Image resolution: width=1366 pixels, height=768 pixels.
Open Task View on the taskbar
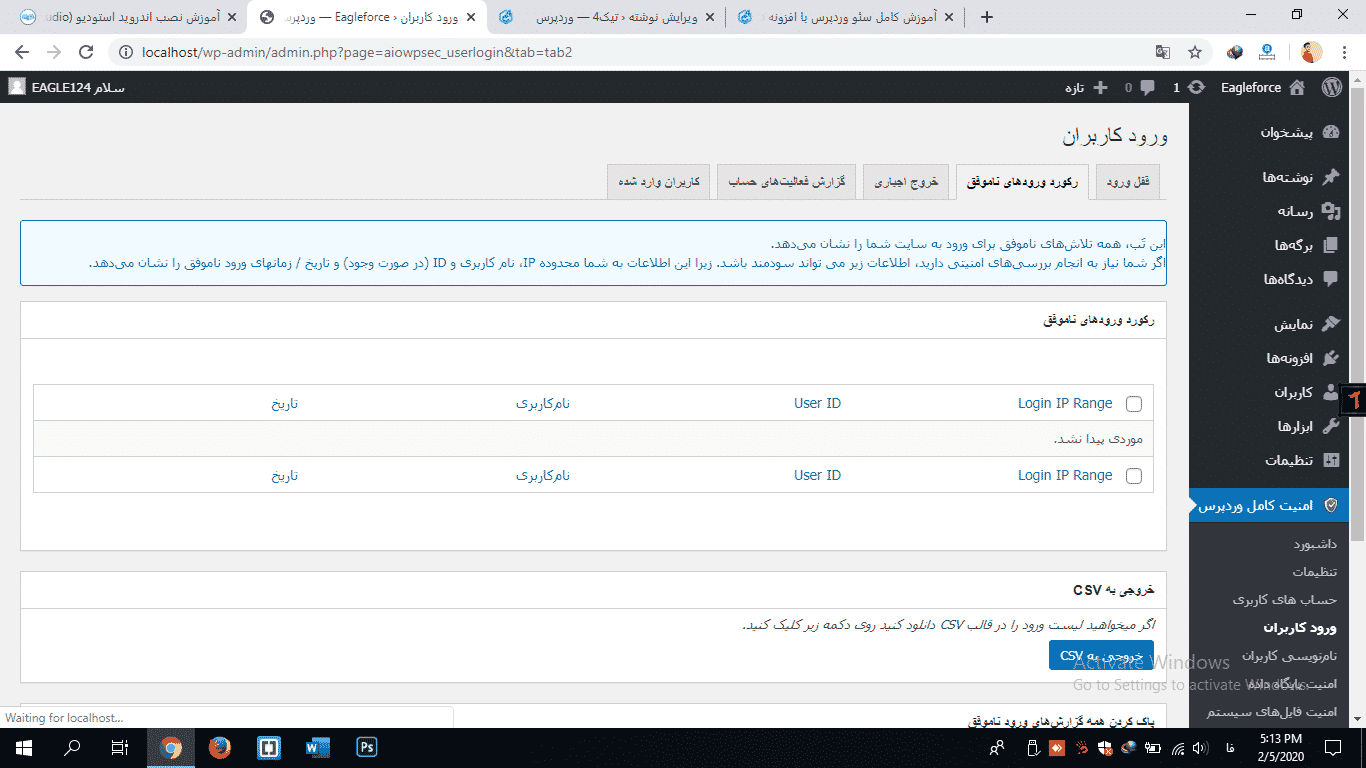point(120,747)
